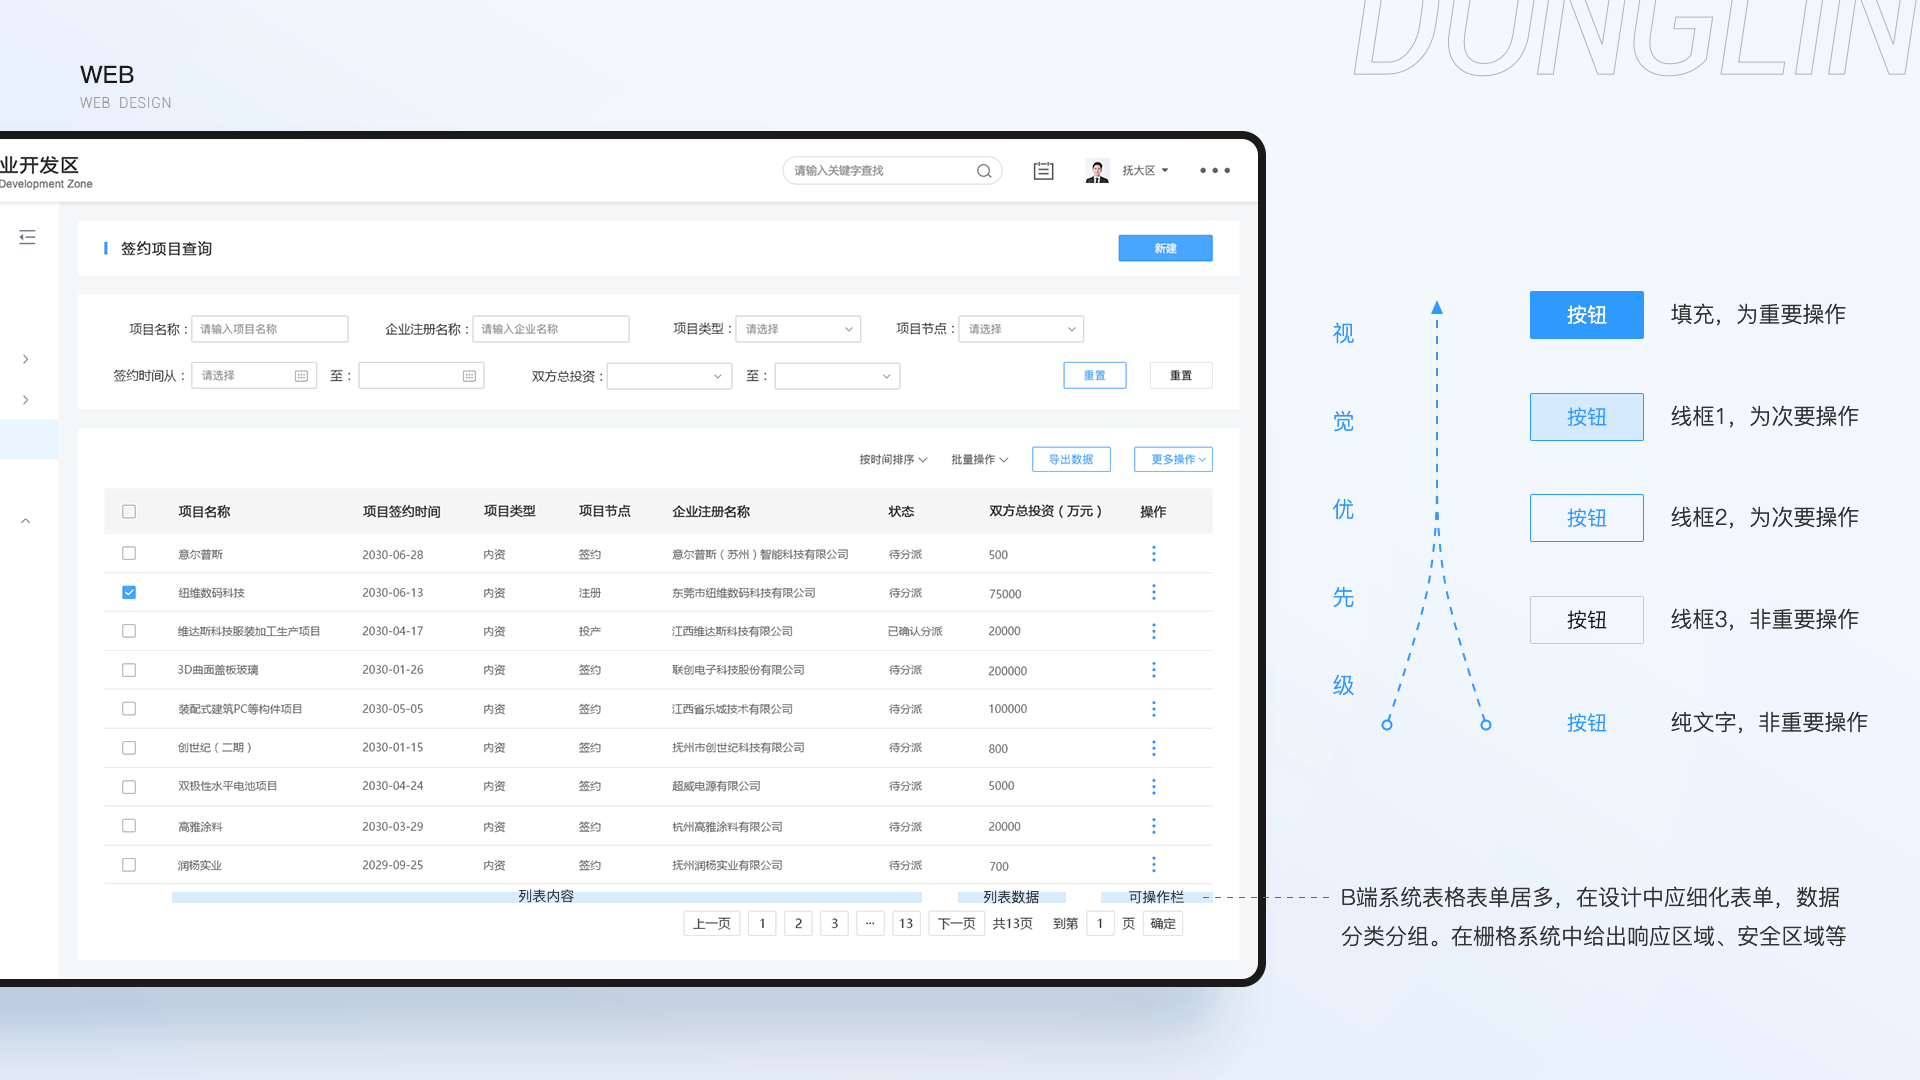This screenshot has width=1920, height=1080.
Task: Open calendar icon in the 至 end-date field
Action: [469, 376]
